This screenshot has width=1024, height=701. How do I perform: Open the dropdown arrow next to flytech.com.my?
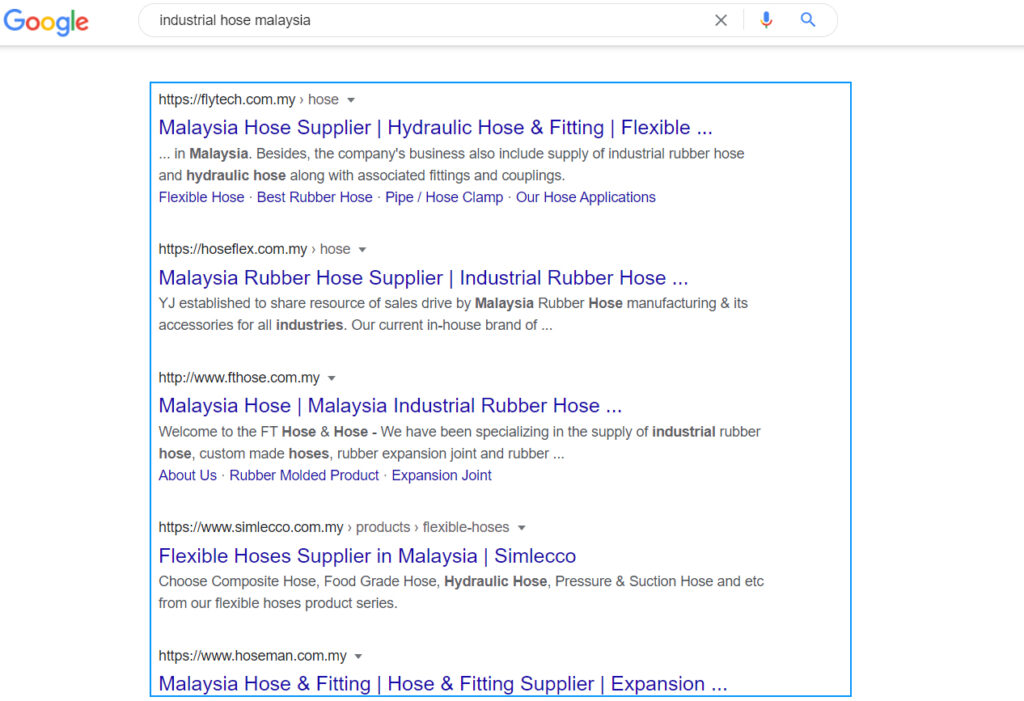point(353,99)
